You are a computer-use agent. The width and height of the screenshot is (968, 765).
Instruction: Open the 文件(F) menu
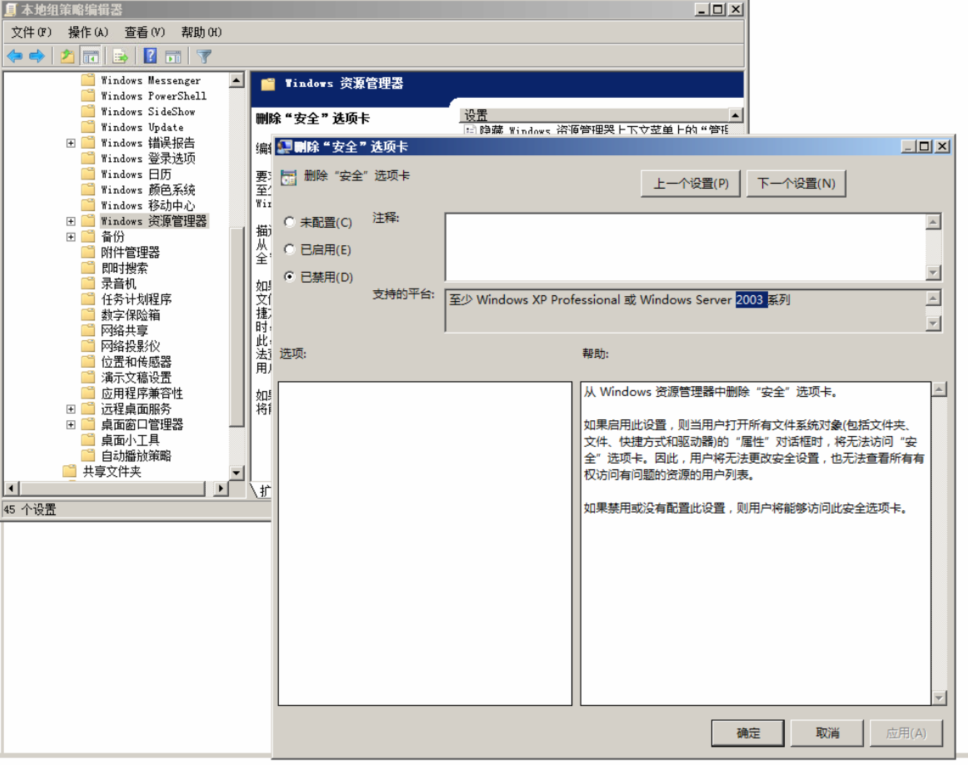[x=31, y=32]
